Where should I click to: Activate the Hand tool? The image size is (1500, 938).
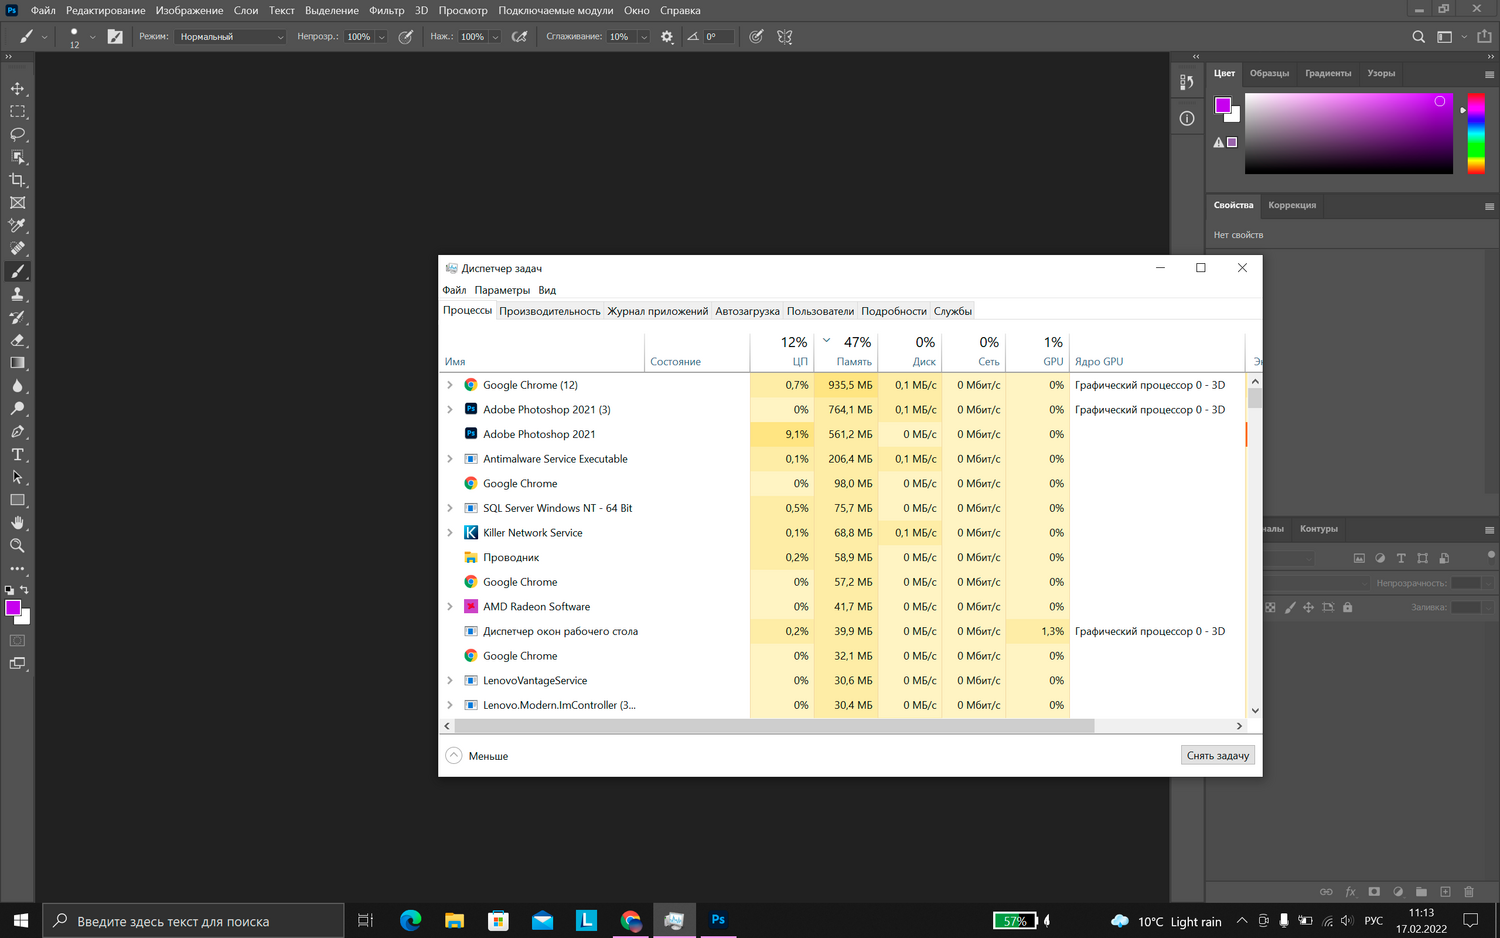17,523
